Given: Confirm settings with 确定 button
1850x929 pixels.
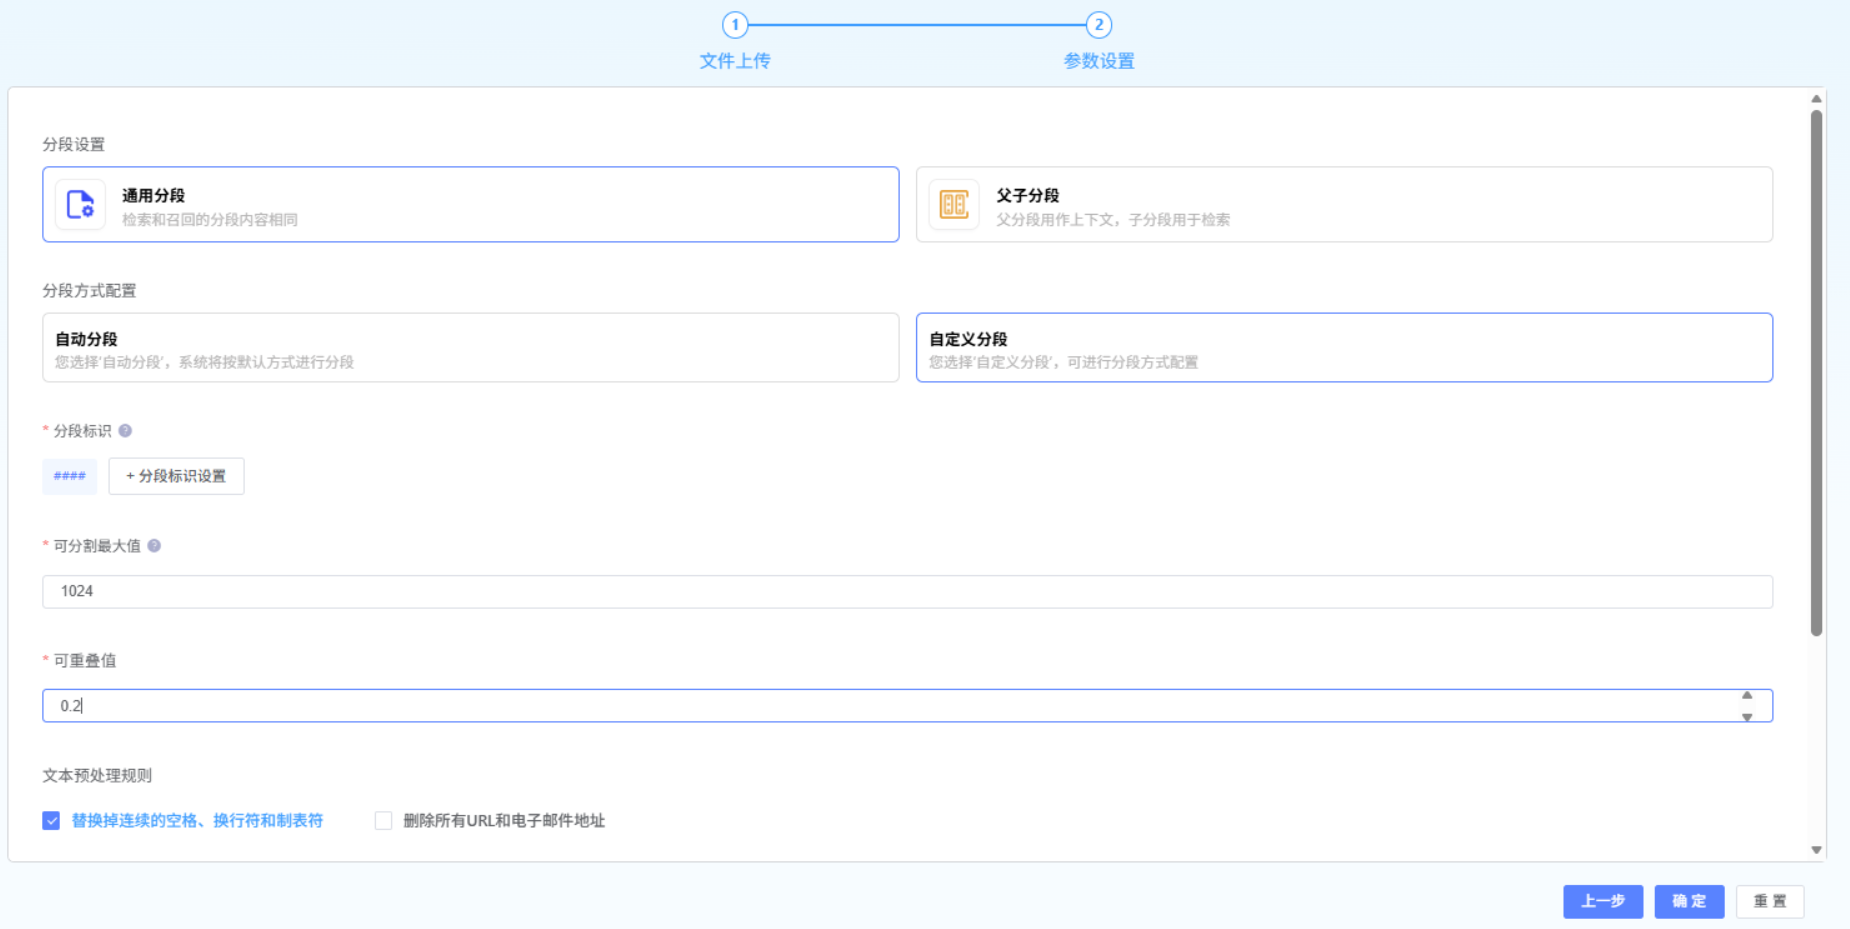Looking at the screenshot, I should (1689, 901).
